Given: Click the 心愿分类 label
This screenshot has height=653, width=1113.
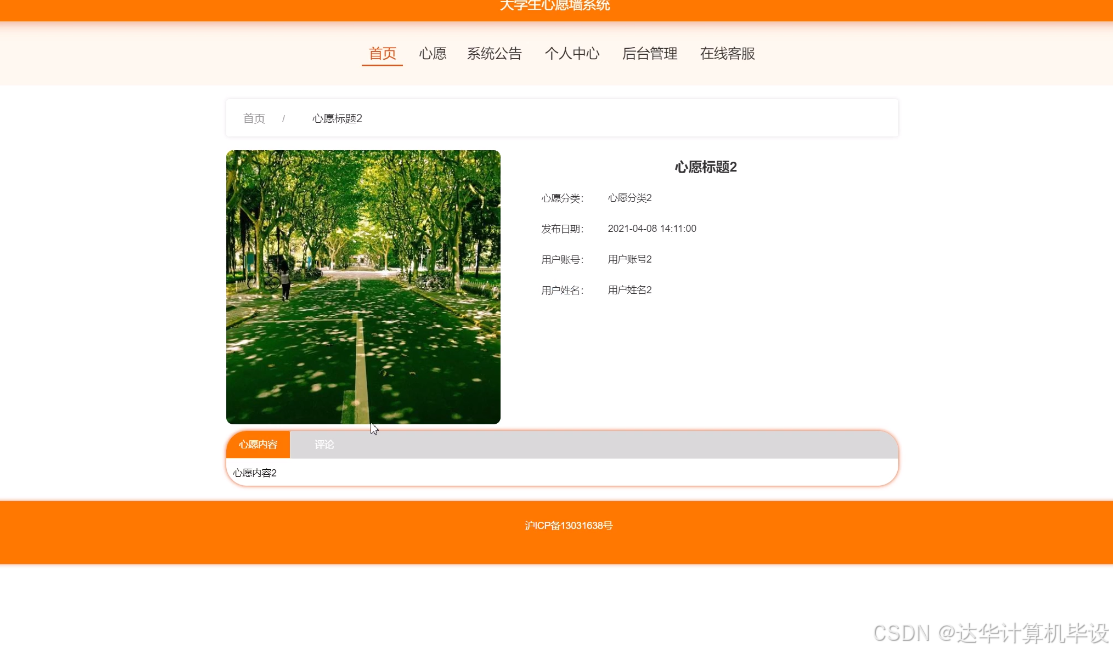Looking at the screenshot, I should [562, 198].
